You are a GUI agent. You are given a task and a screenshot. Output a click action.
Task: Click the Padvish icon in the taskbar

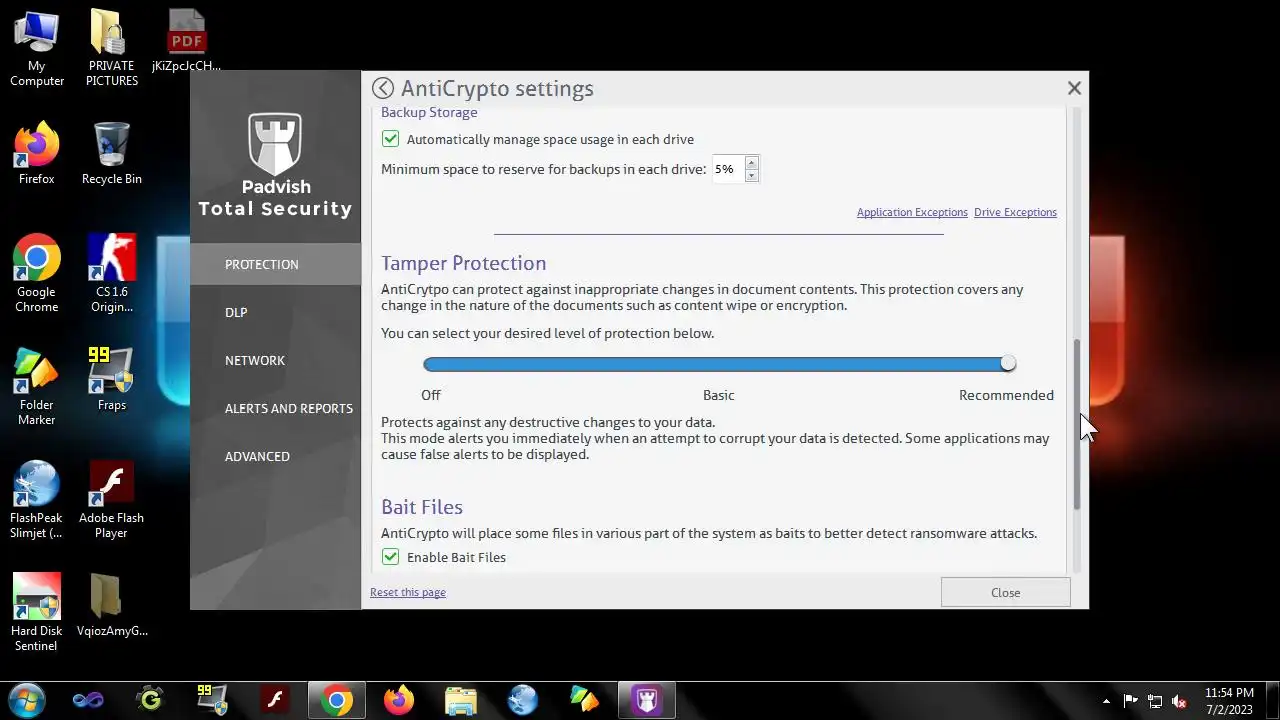click(x=646, y=700)
